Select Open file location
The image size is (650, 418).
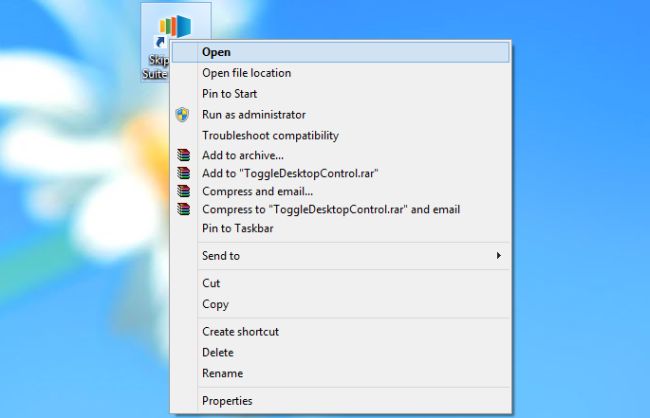[341, 73]
